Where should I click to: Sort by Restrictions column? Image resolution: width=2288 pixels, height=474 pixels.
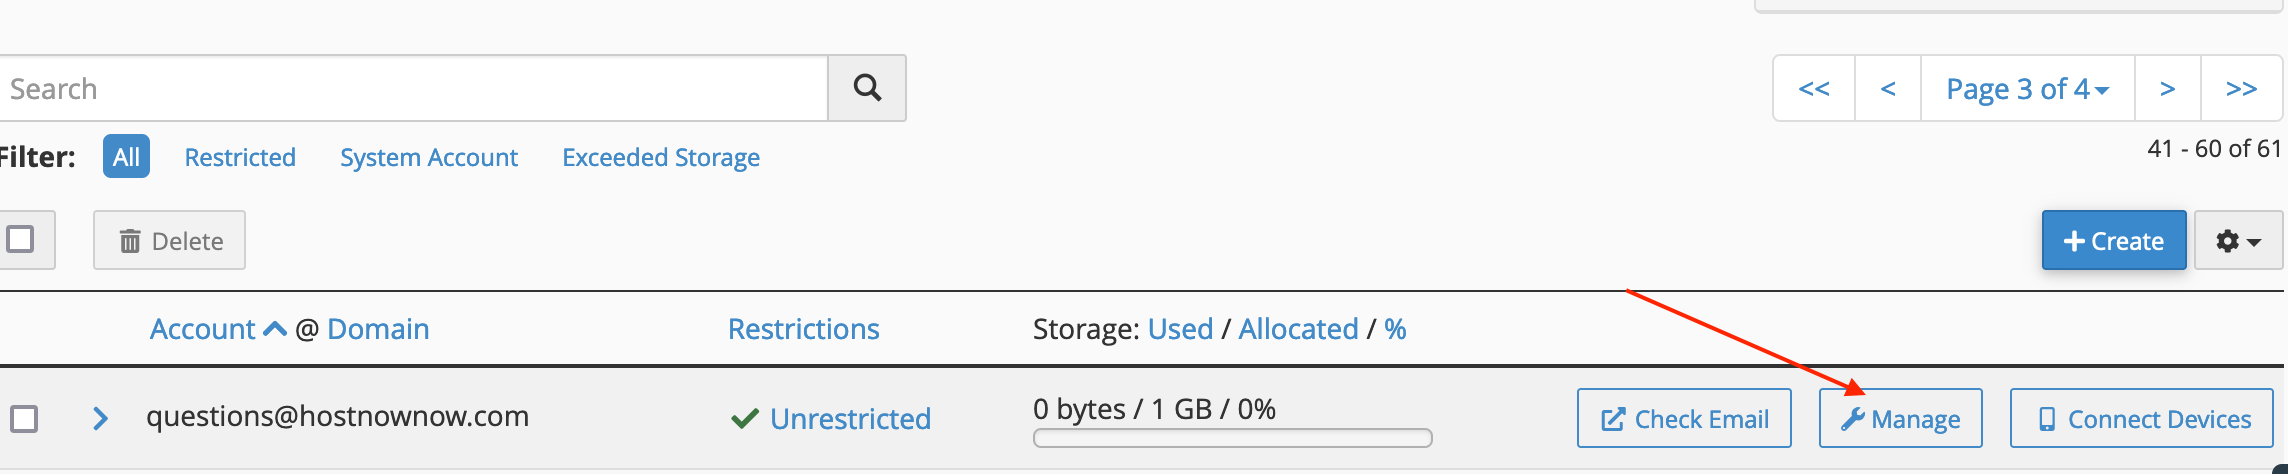[804, 328]
